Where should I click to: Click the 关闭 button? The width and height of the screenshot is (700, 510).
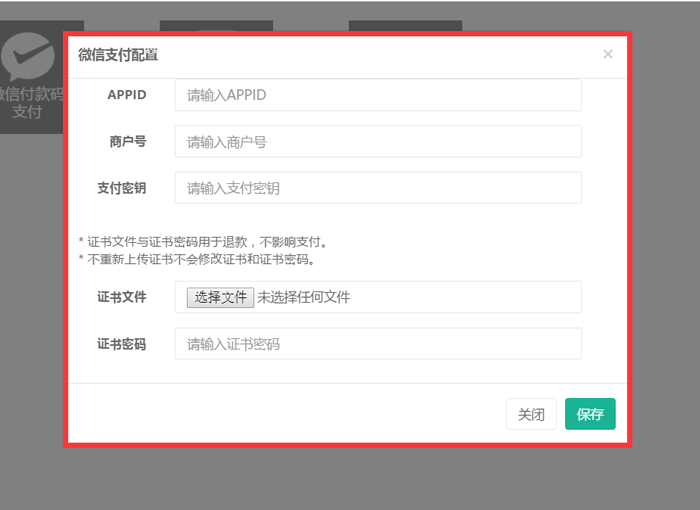[x=531, y=414]
